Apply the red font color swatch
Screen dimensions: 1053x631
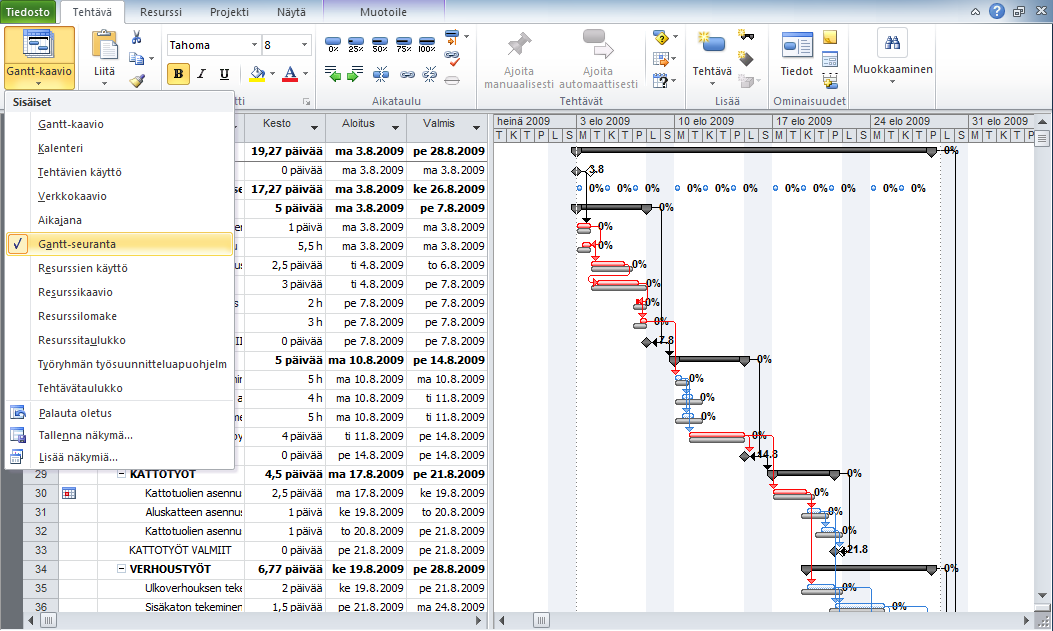[290, 74]
